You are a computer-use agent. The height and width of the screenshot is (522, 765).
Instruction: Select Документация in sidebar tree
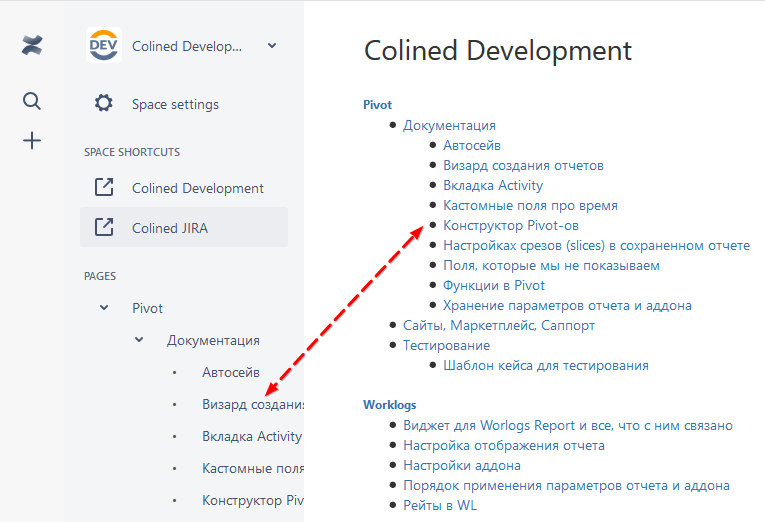(213, 341)
